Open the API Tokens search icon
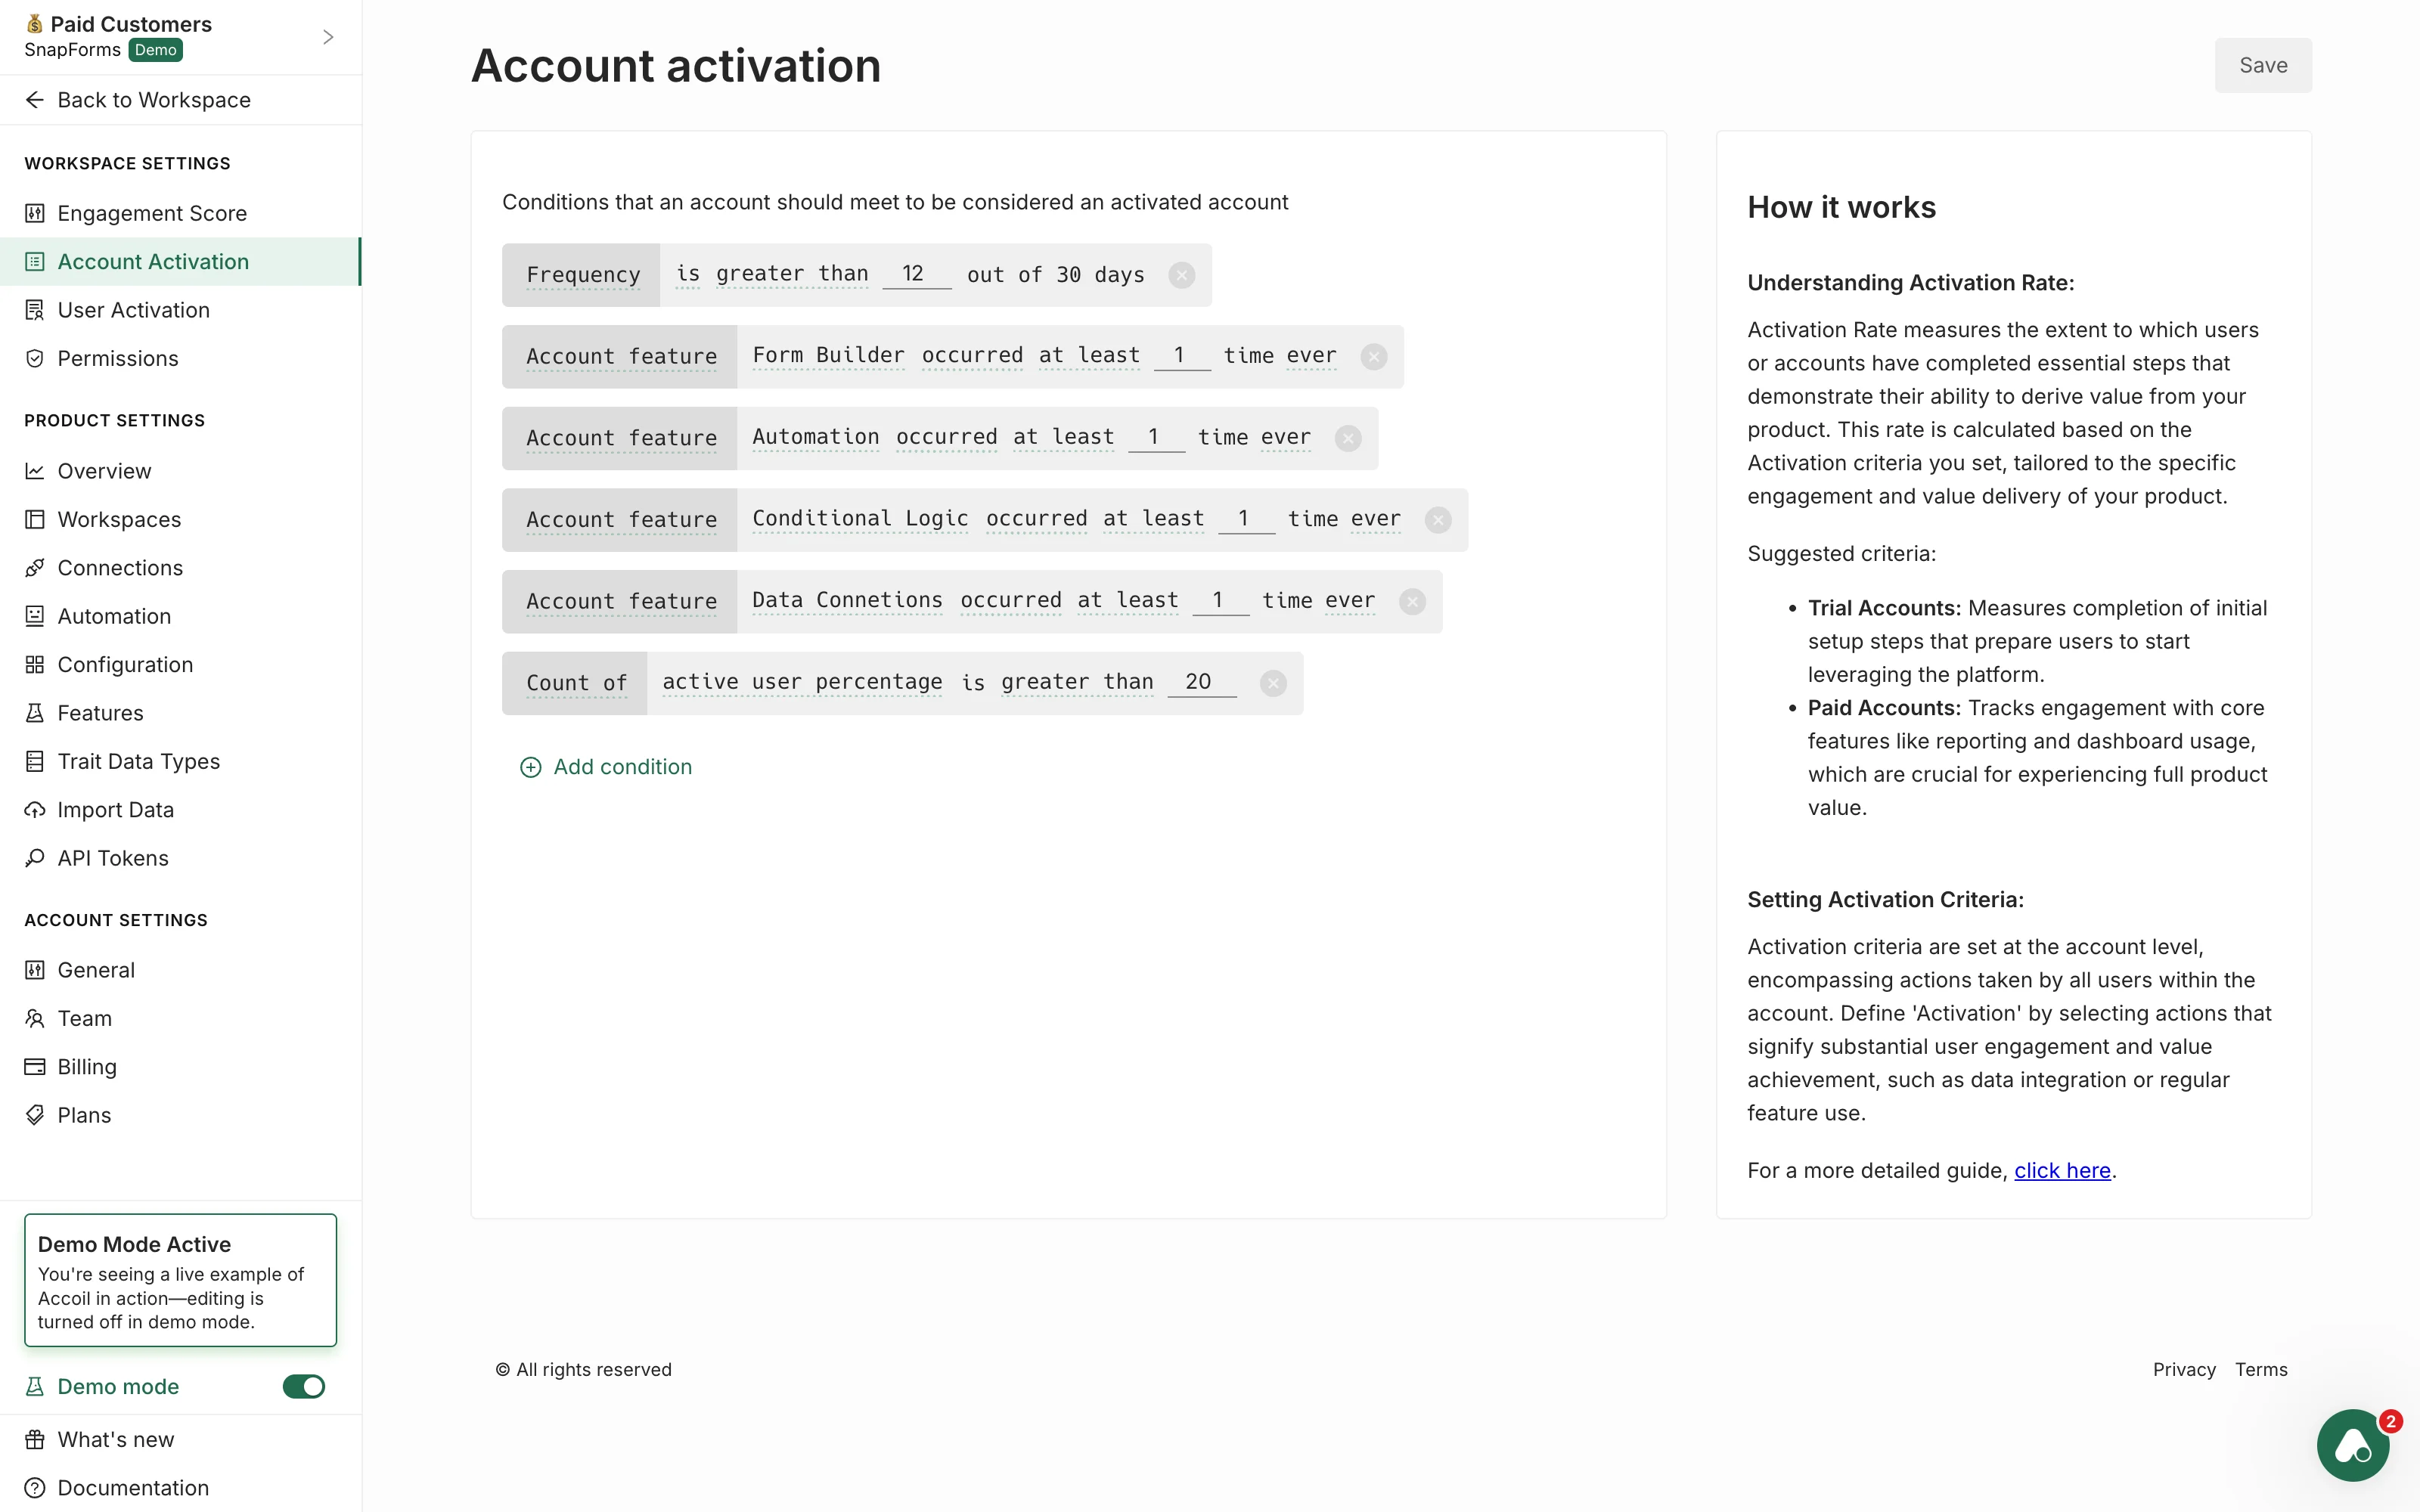Screen dimensions: 2420x1512 coord(35,858)
